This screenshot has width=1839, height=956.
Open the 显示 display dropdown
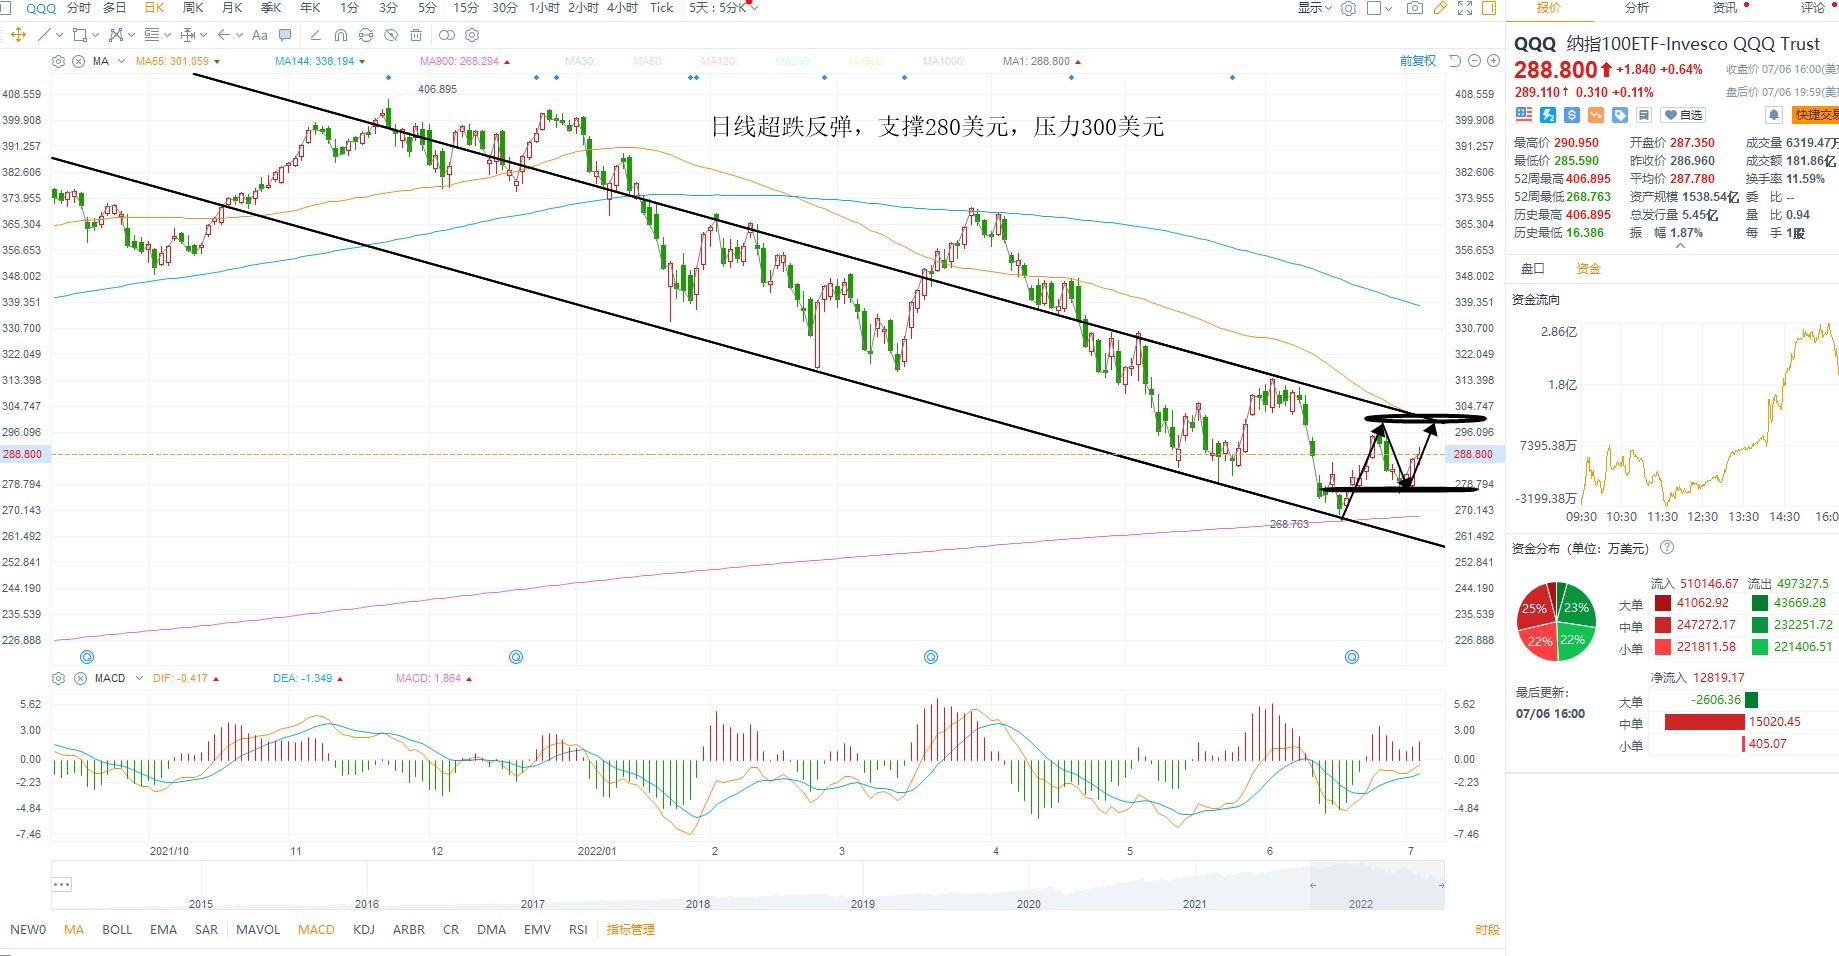tap(1315, 8)
